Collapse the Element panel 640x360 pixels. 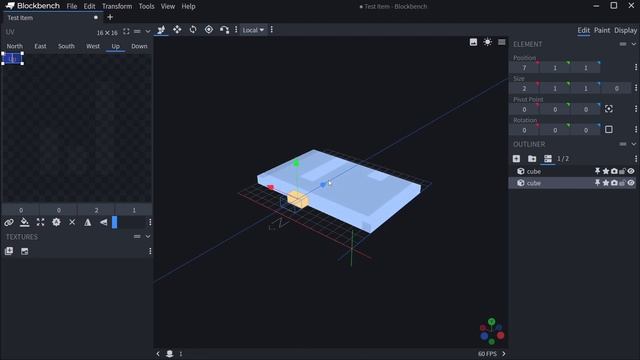[633, 44]
